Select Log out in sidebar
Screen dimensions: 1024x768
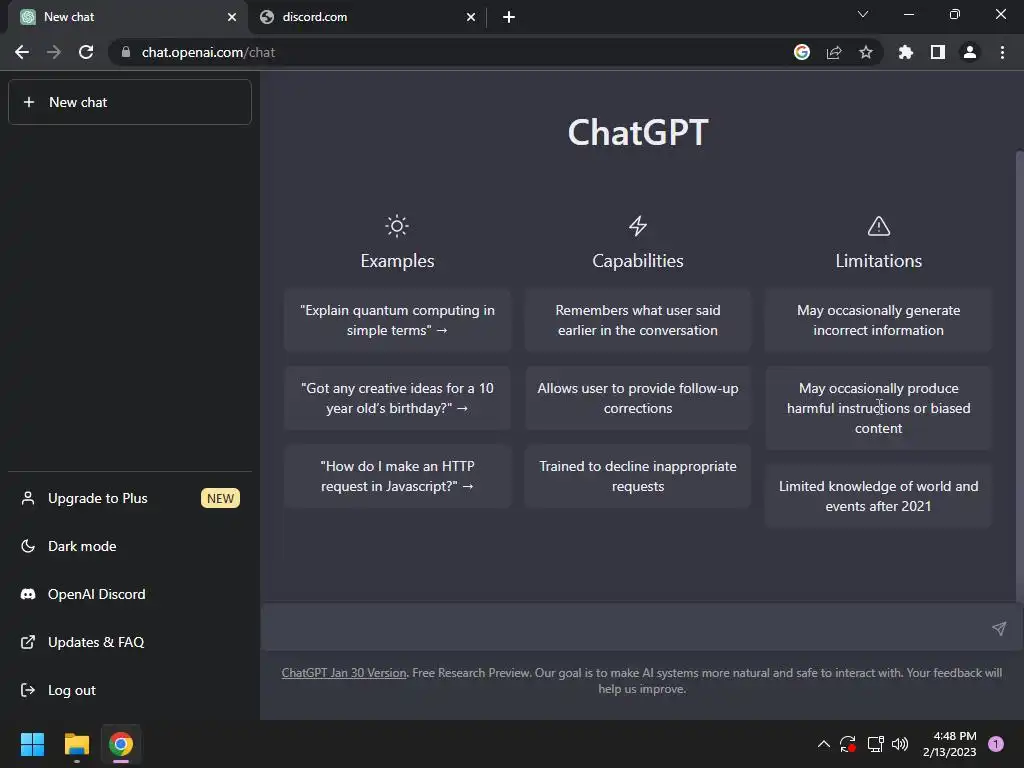[x=129, y=690]
